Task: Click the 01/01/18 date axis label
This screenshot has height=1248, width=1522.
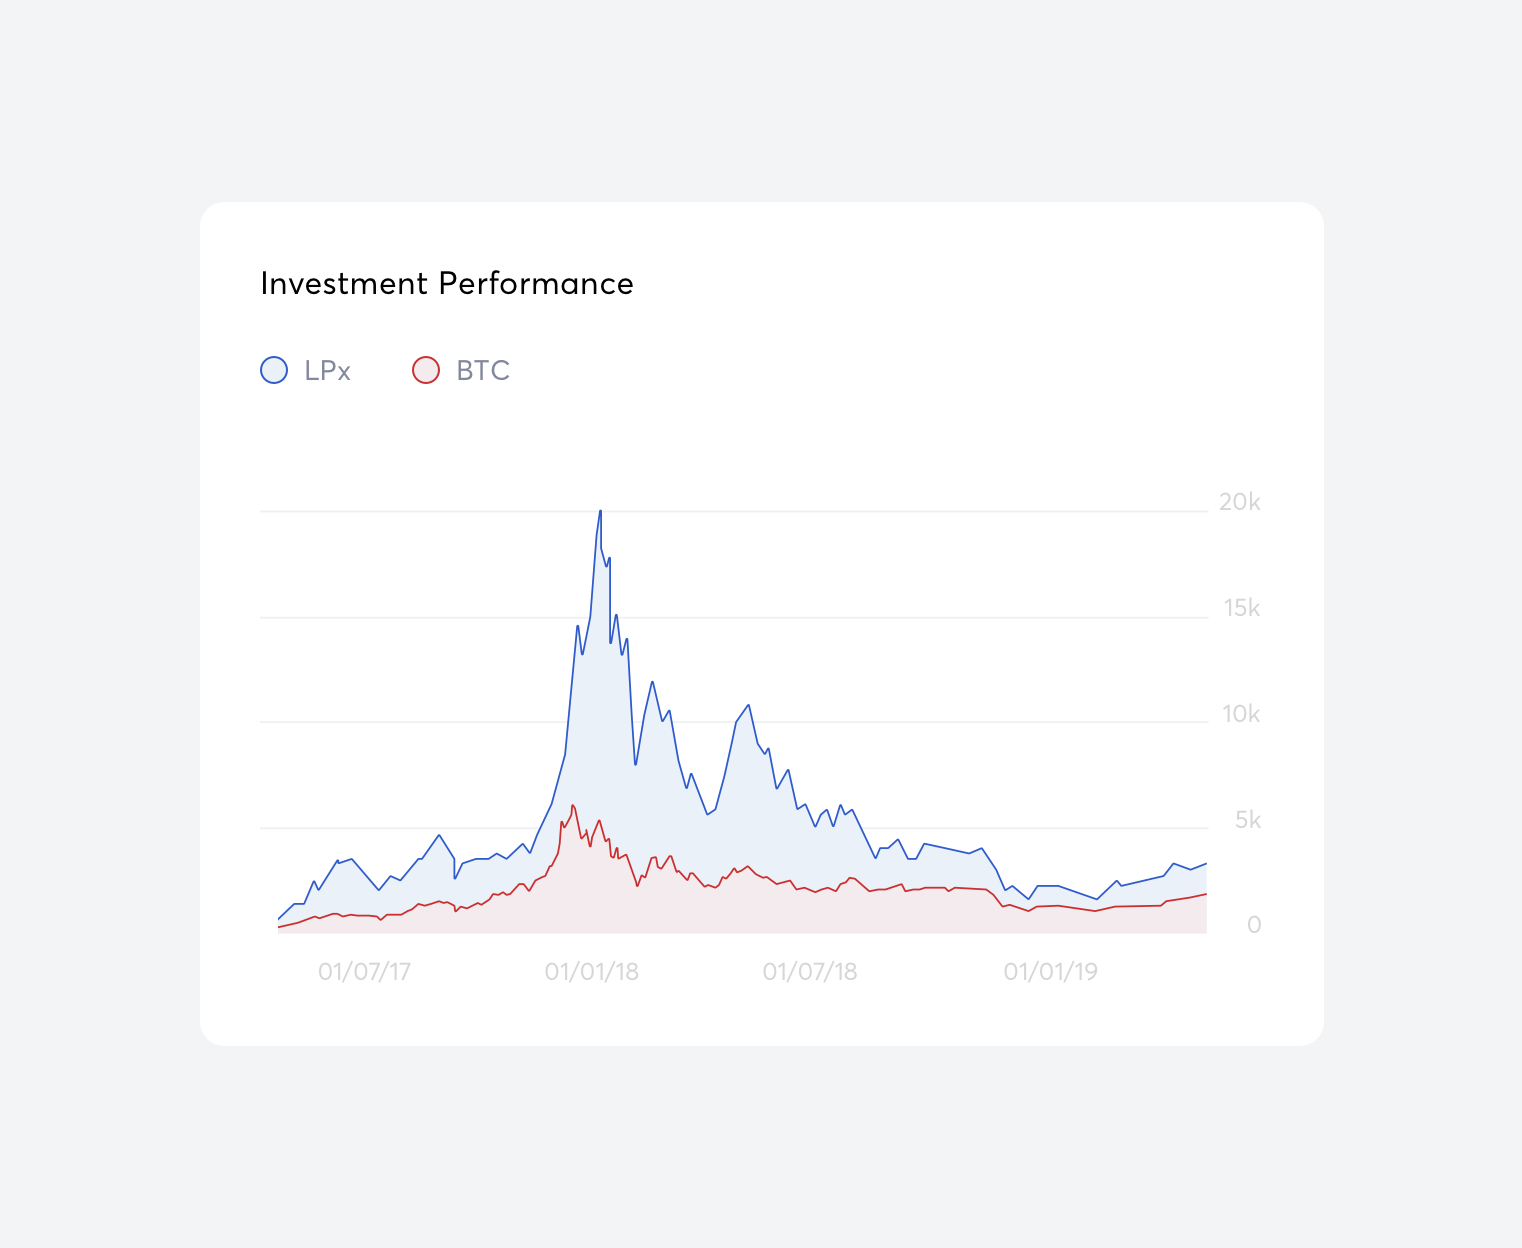Action: [591, 972]
